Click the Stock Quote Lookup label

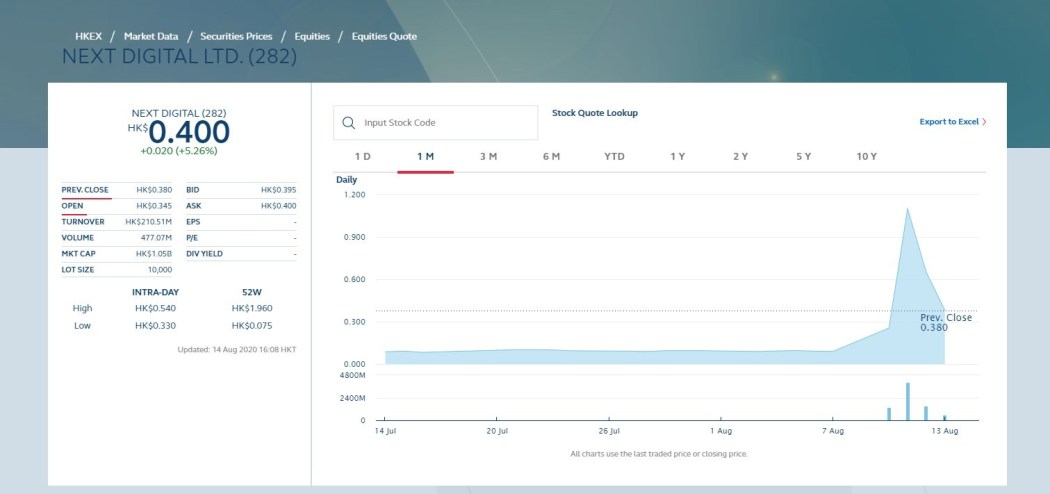[595, 113]
